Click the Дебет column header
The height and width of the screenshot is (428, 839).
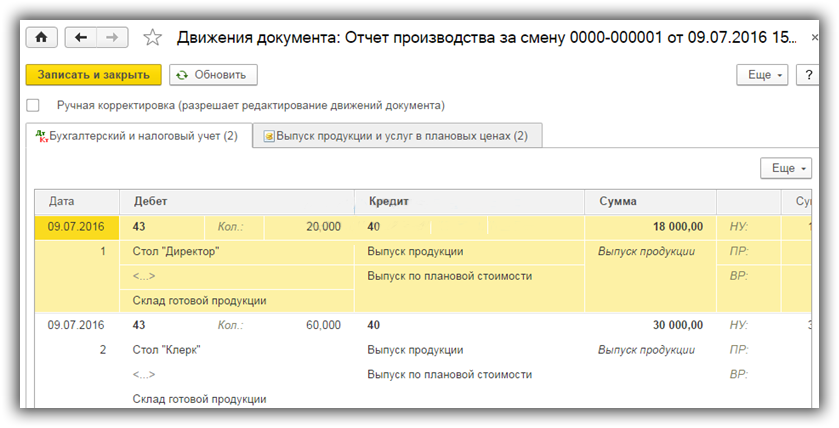click(x=150, y=201)
